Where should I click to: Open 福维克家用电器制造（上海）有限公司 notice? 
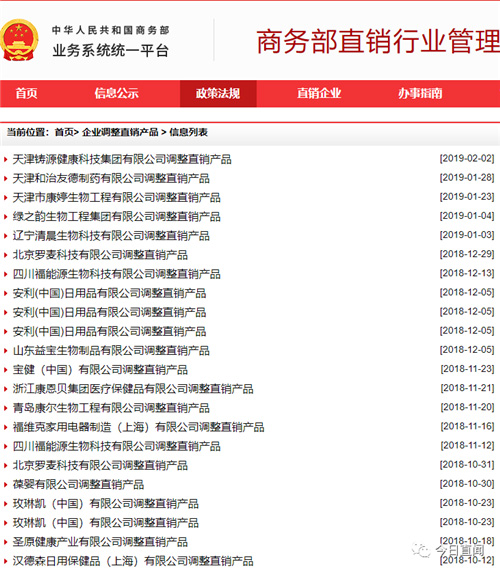[x=139, y=427]
